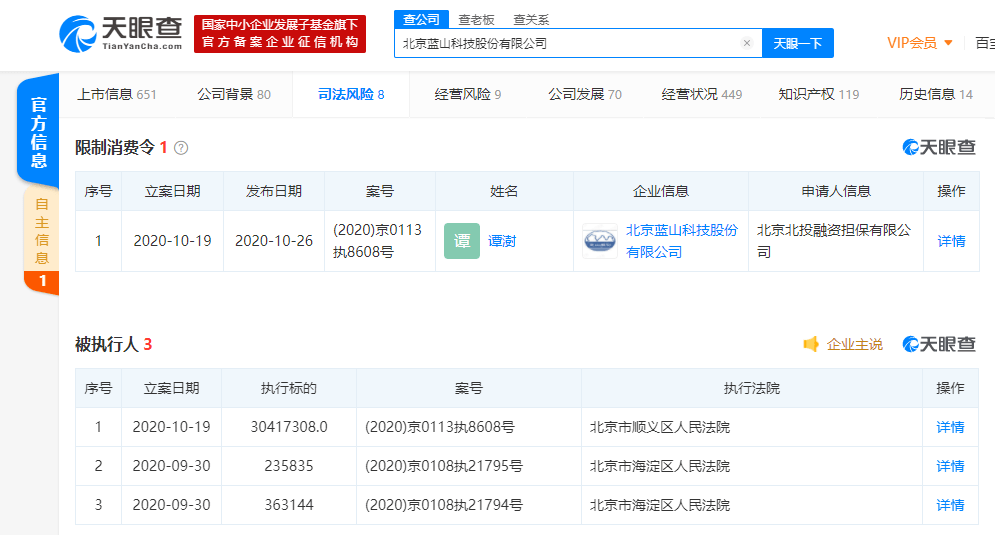Clear the search box with the X icon
Screen dimensions: 995x535
(746, 43)
